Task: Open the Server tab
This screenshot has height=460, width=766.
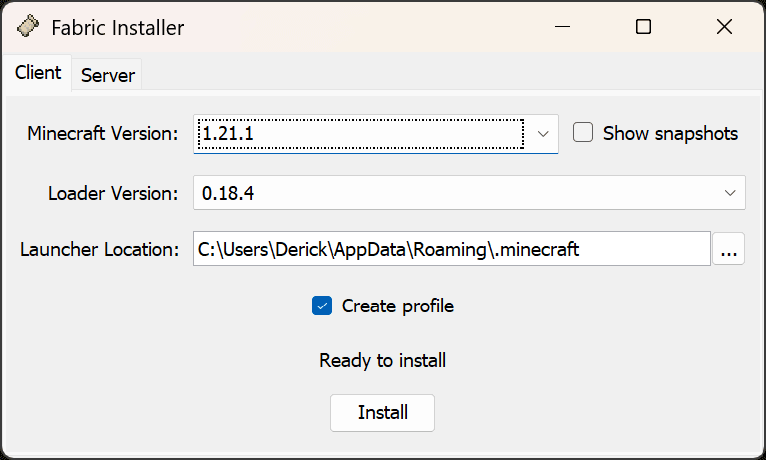Action: tap(108, 75)
